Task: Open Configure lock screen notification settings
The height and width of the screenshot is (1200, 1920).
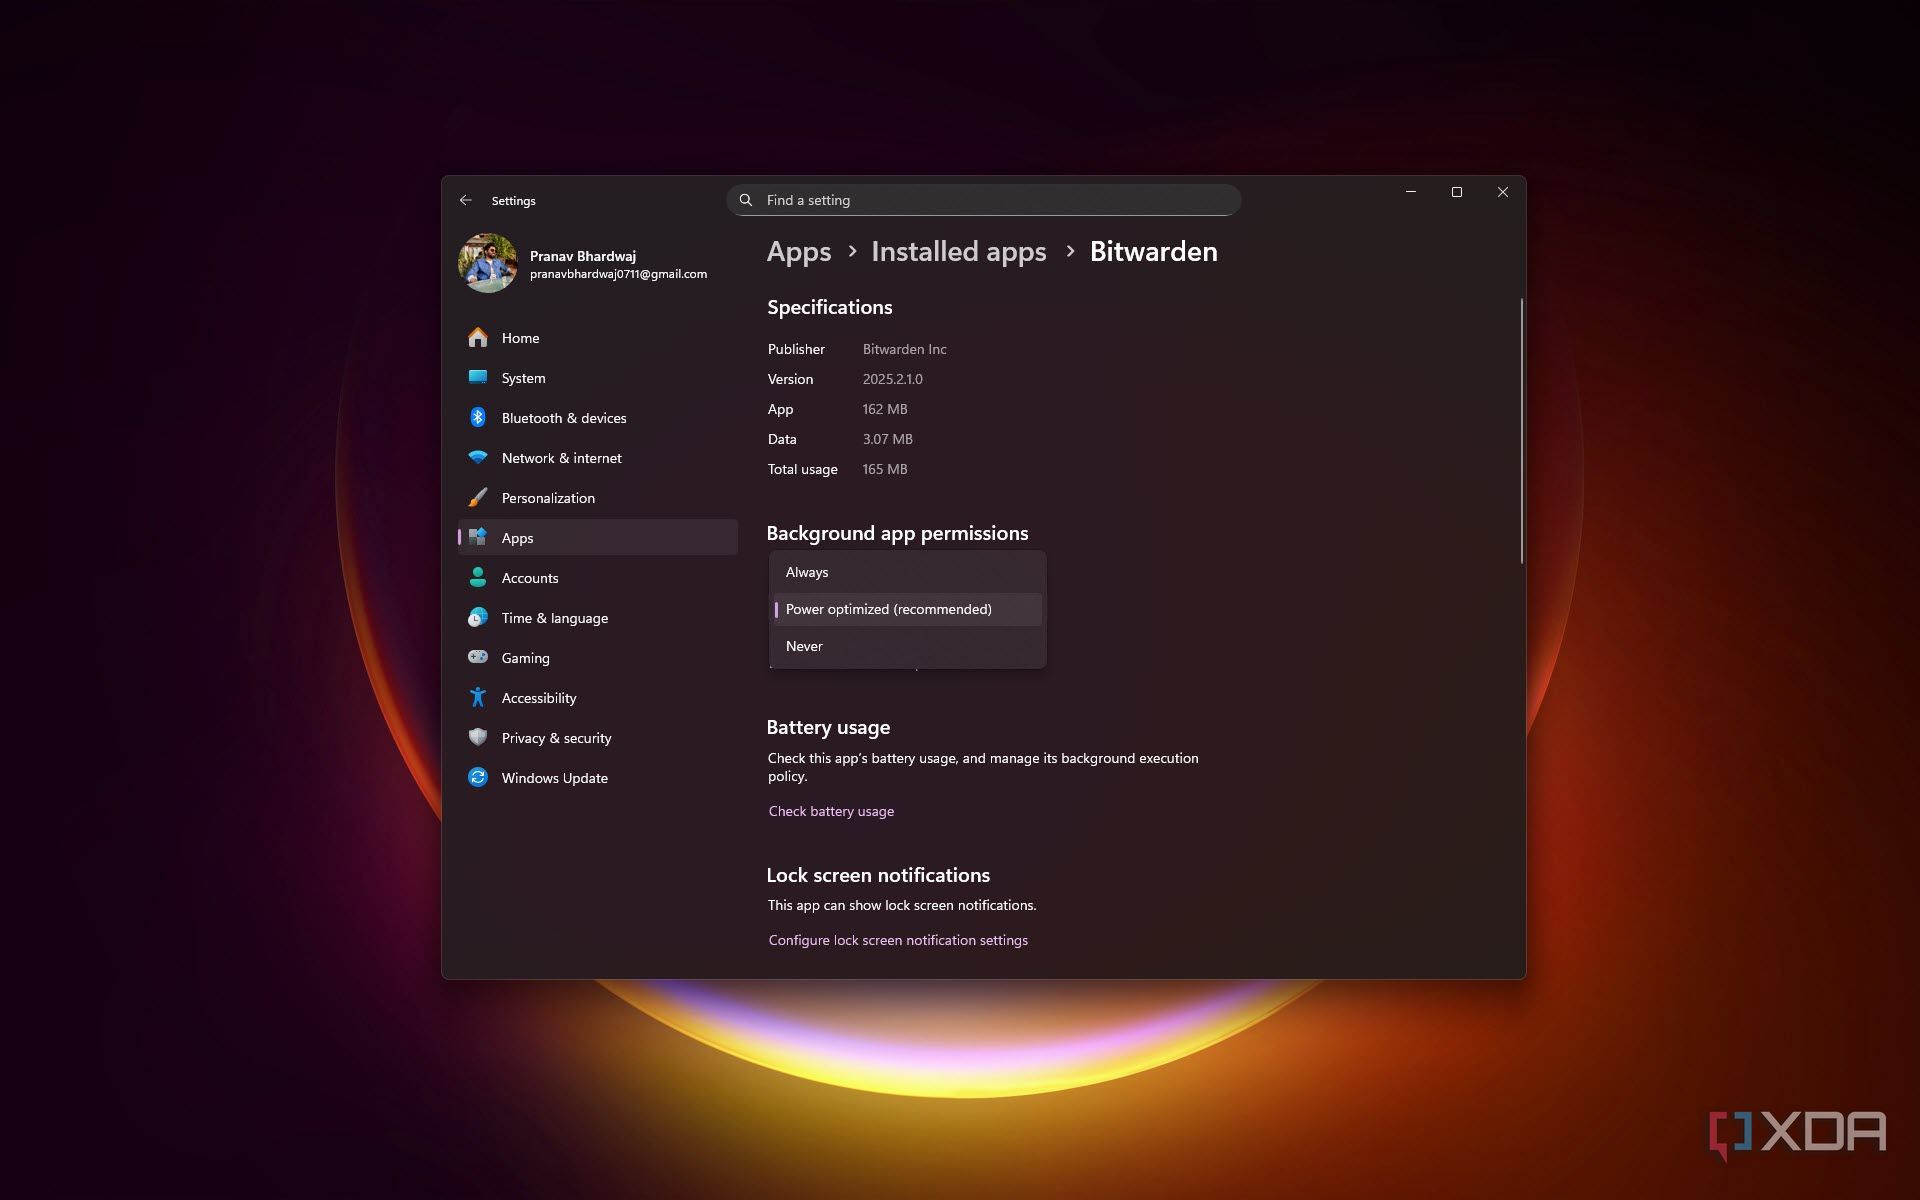Action: point(898,940)
